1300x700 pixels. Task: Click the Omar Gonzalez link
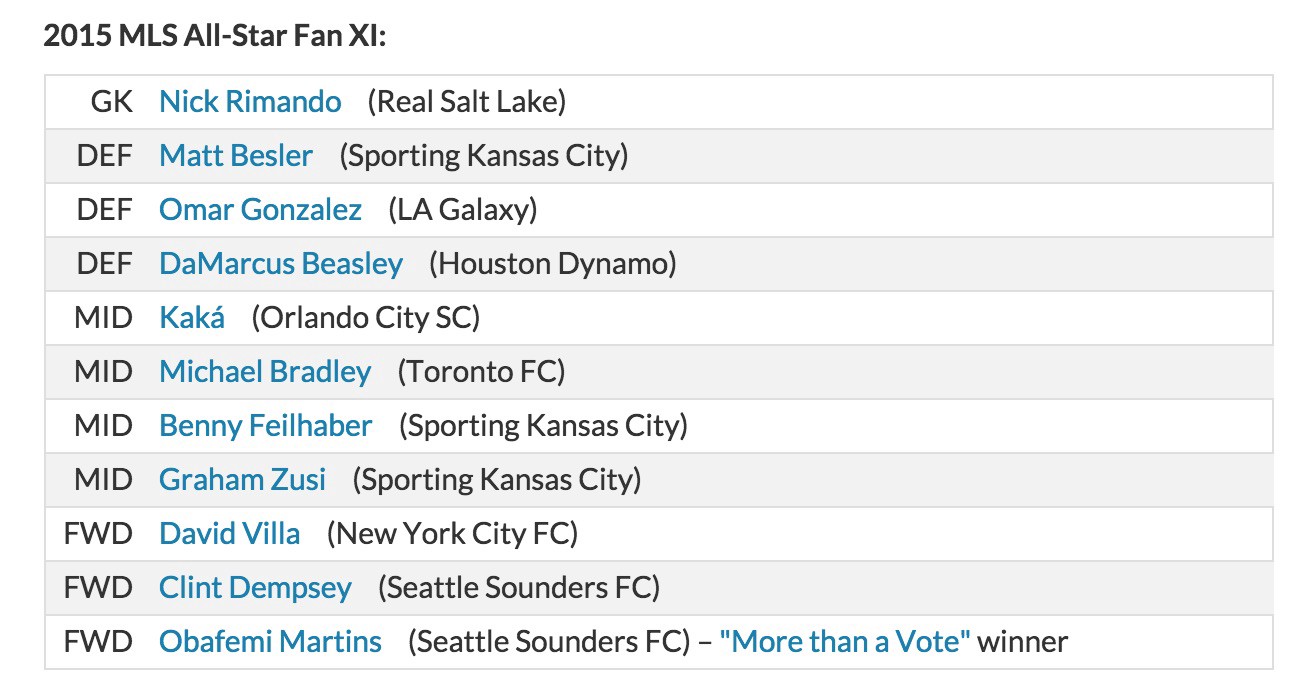(x=260, y=209)
